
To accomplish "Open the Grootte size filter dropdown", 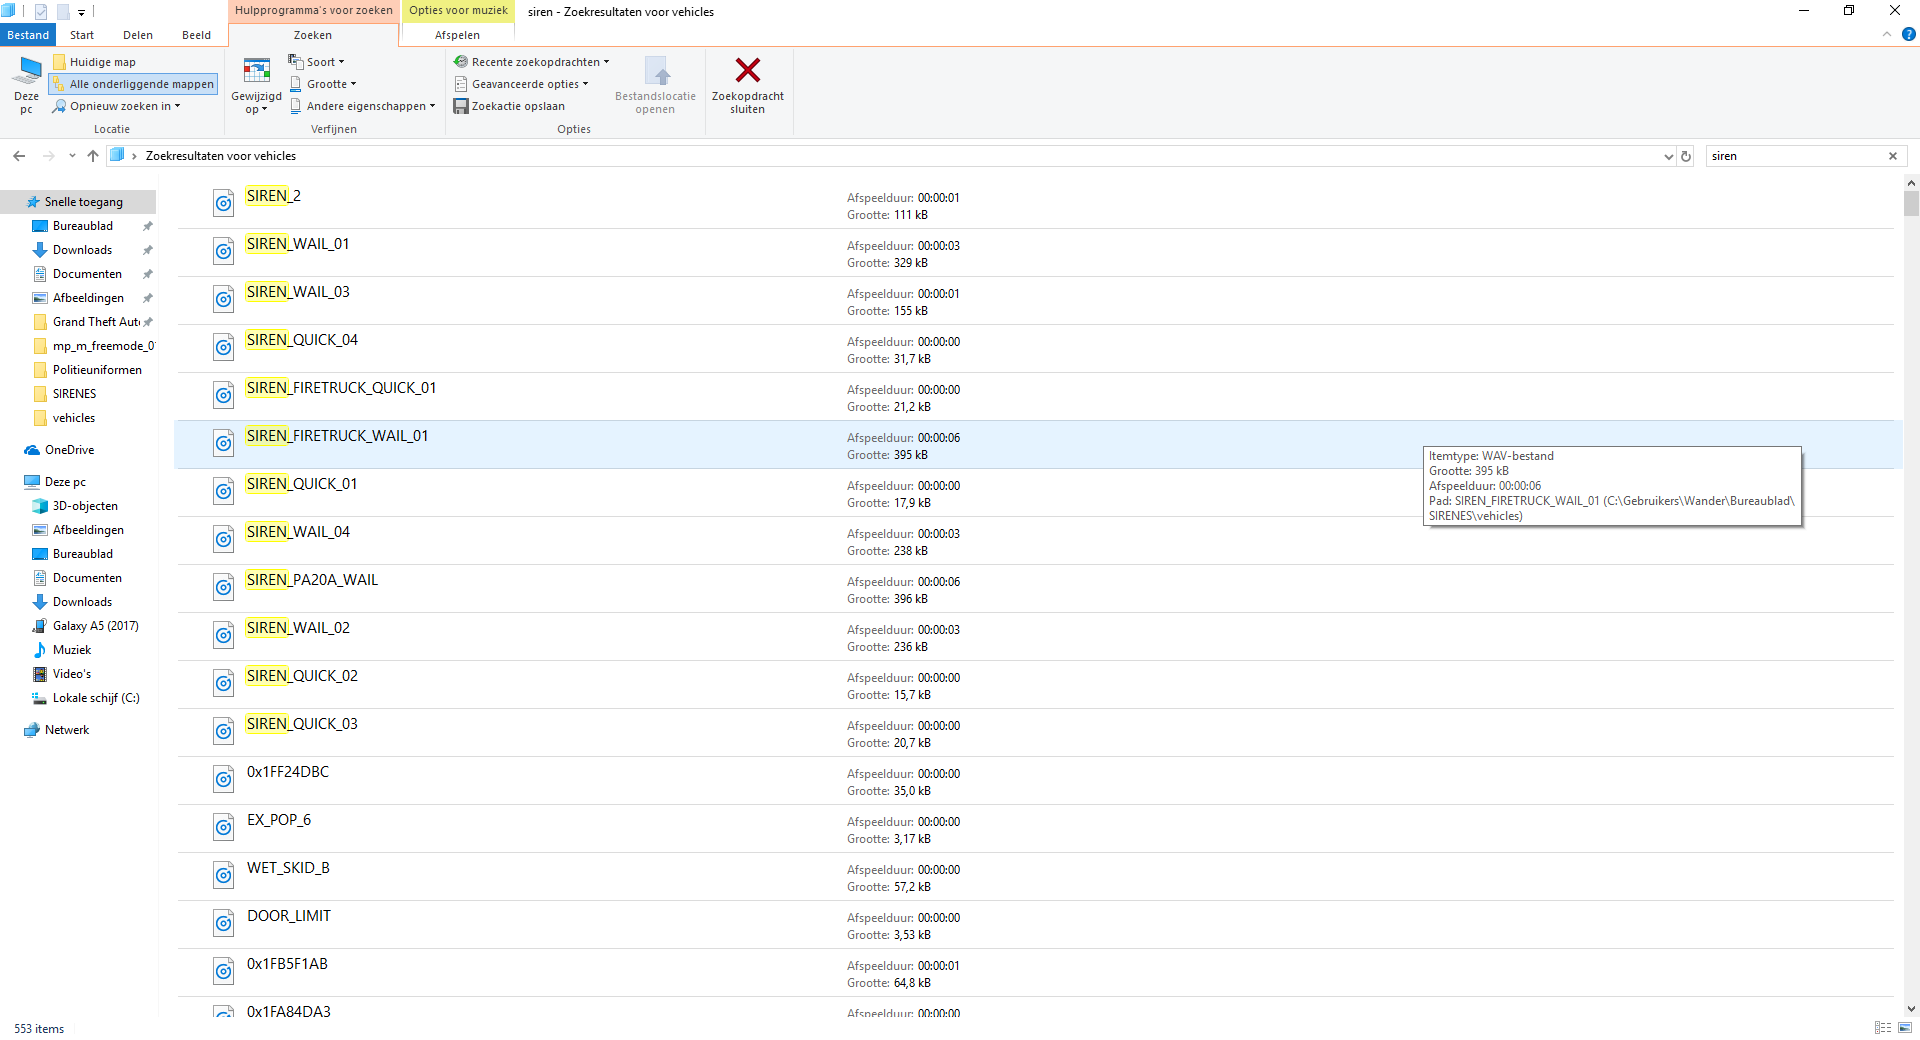I will [323, 84].
